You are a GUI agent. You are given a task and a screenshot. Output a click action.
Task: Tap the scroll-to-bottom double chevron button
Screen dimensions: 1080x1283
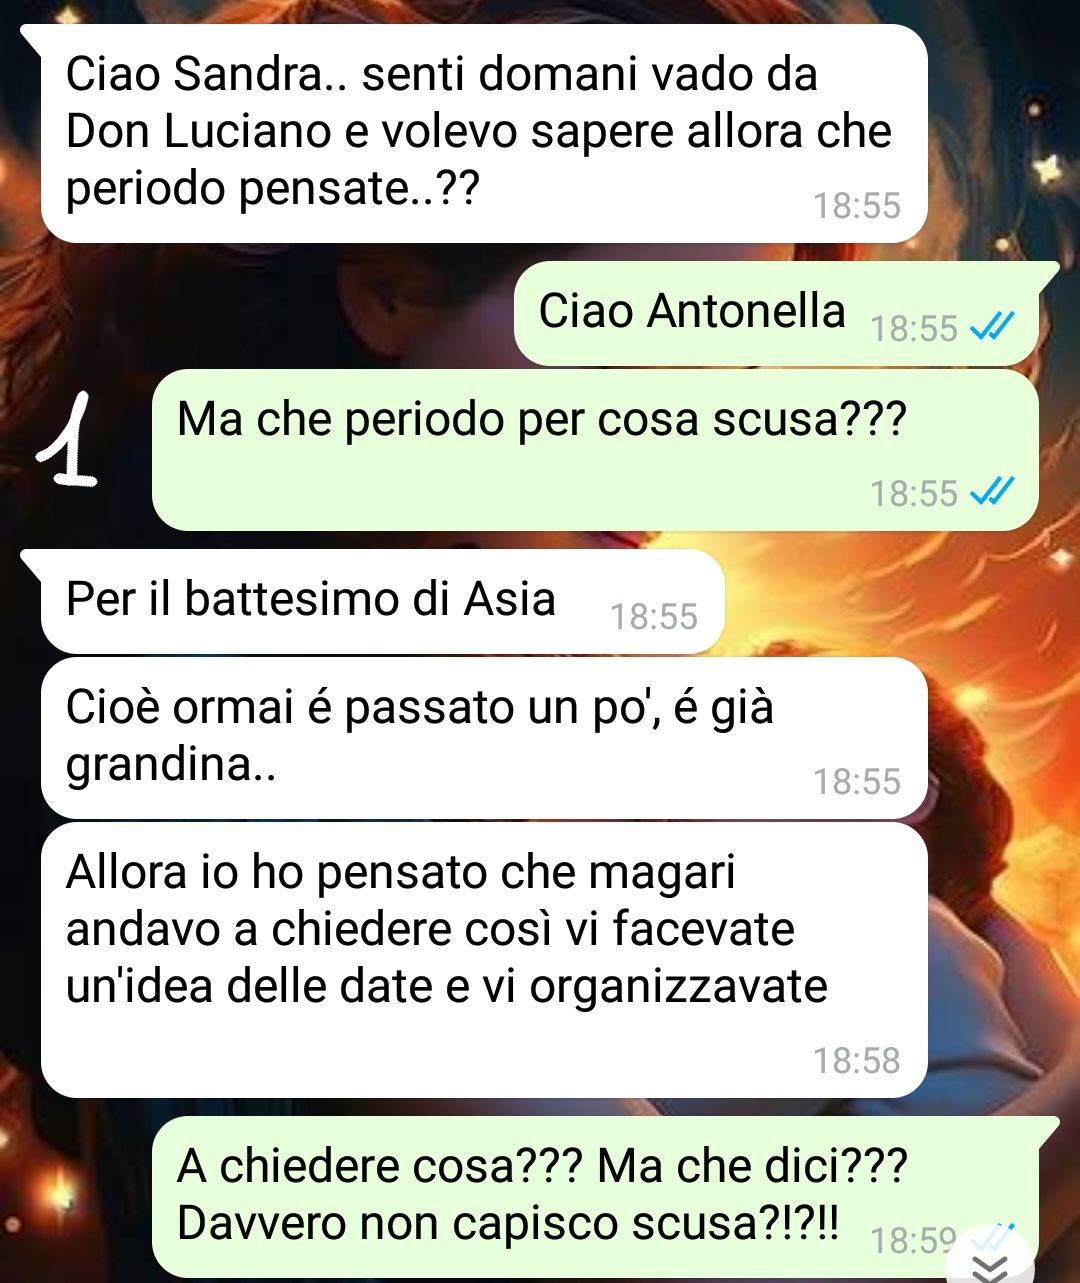pos(991,1263)
